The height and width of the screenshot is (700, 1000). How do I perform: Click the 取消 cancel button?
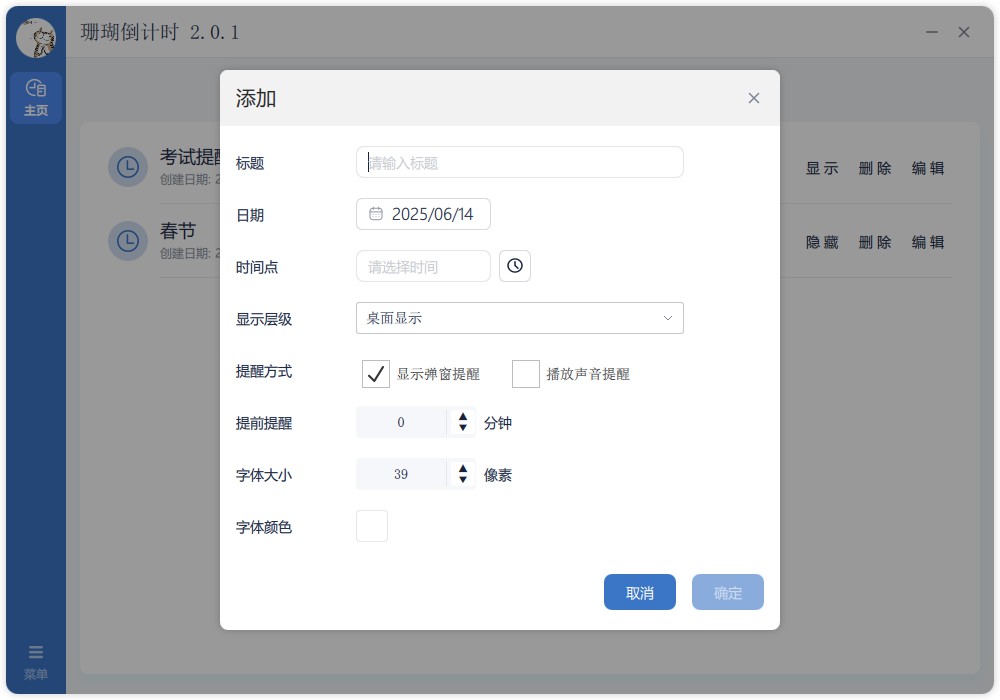pyautogui.click(x=639, y=592)
